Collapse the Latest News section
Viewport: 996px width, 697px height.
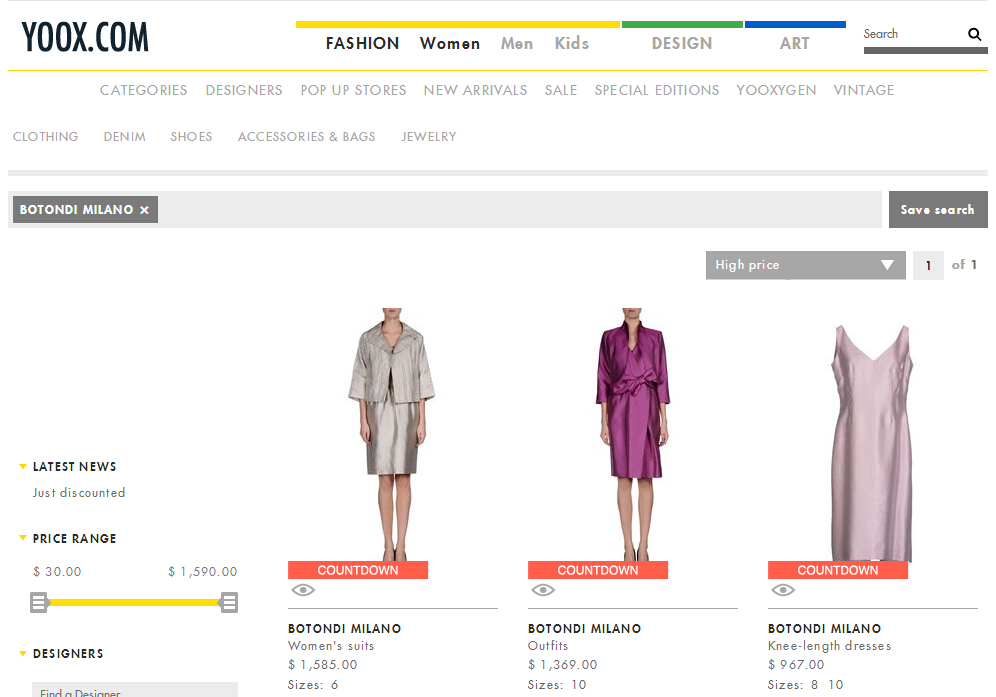23,466
